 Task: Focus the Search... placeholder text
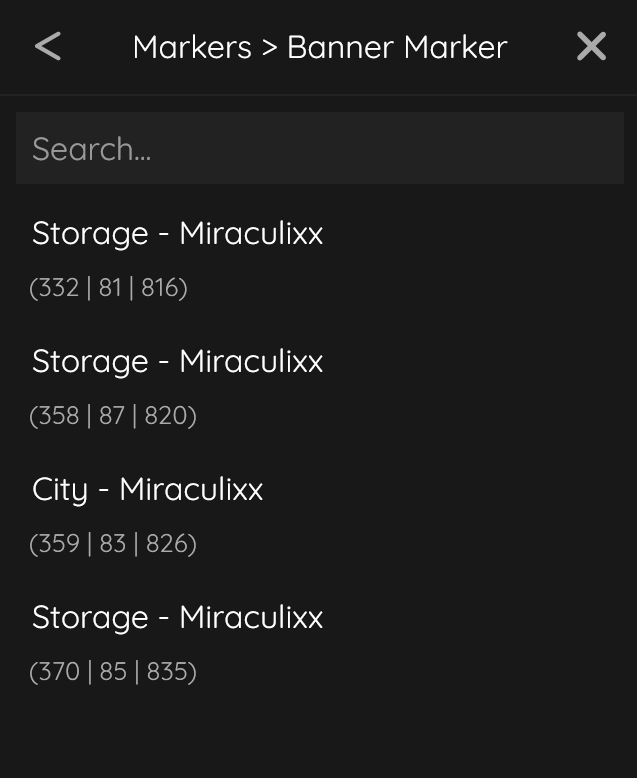tap(92, 149)
